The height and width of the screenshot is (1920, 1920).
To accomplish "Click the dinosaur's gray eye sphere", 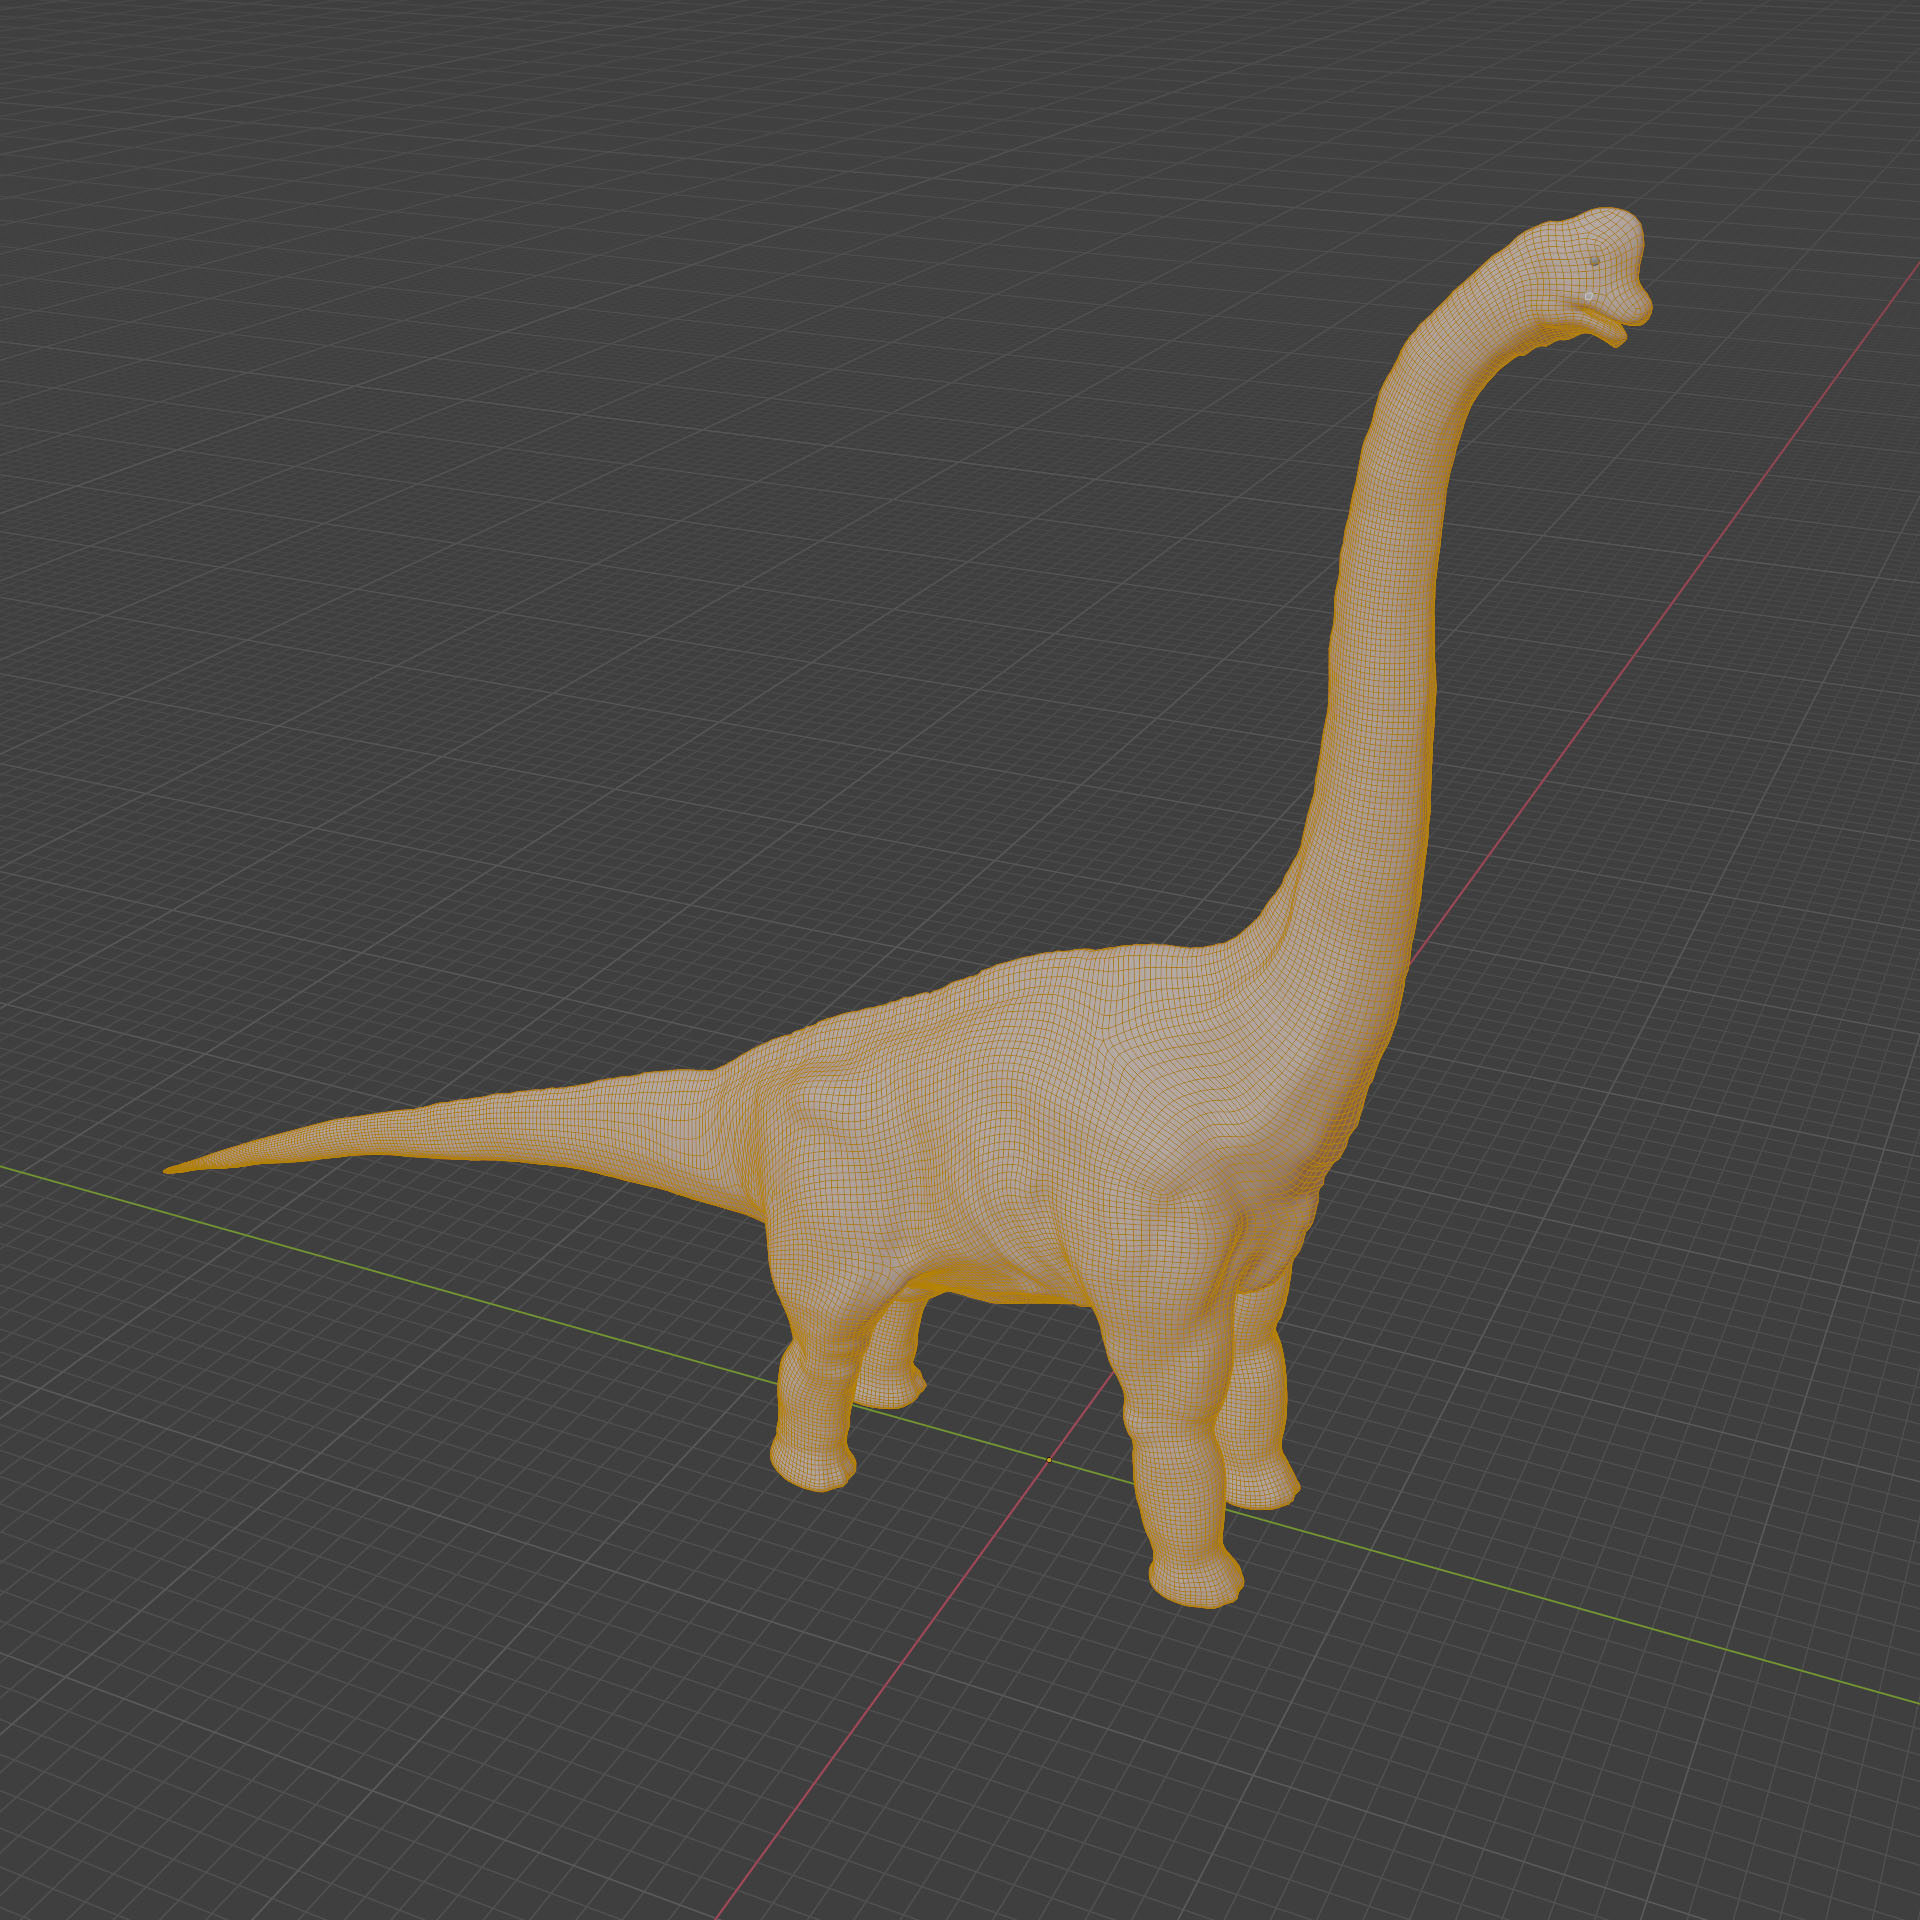I will click(1595, 262).
